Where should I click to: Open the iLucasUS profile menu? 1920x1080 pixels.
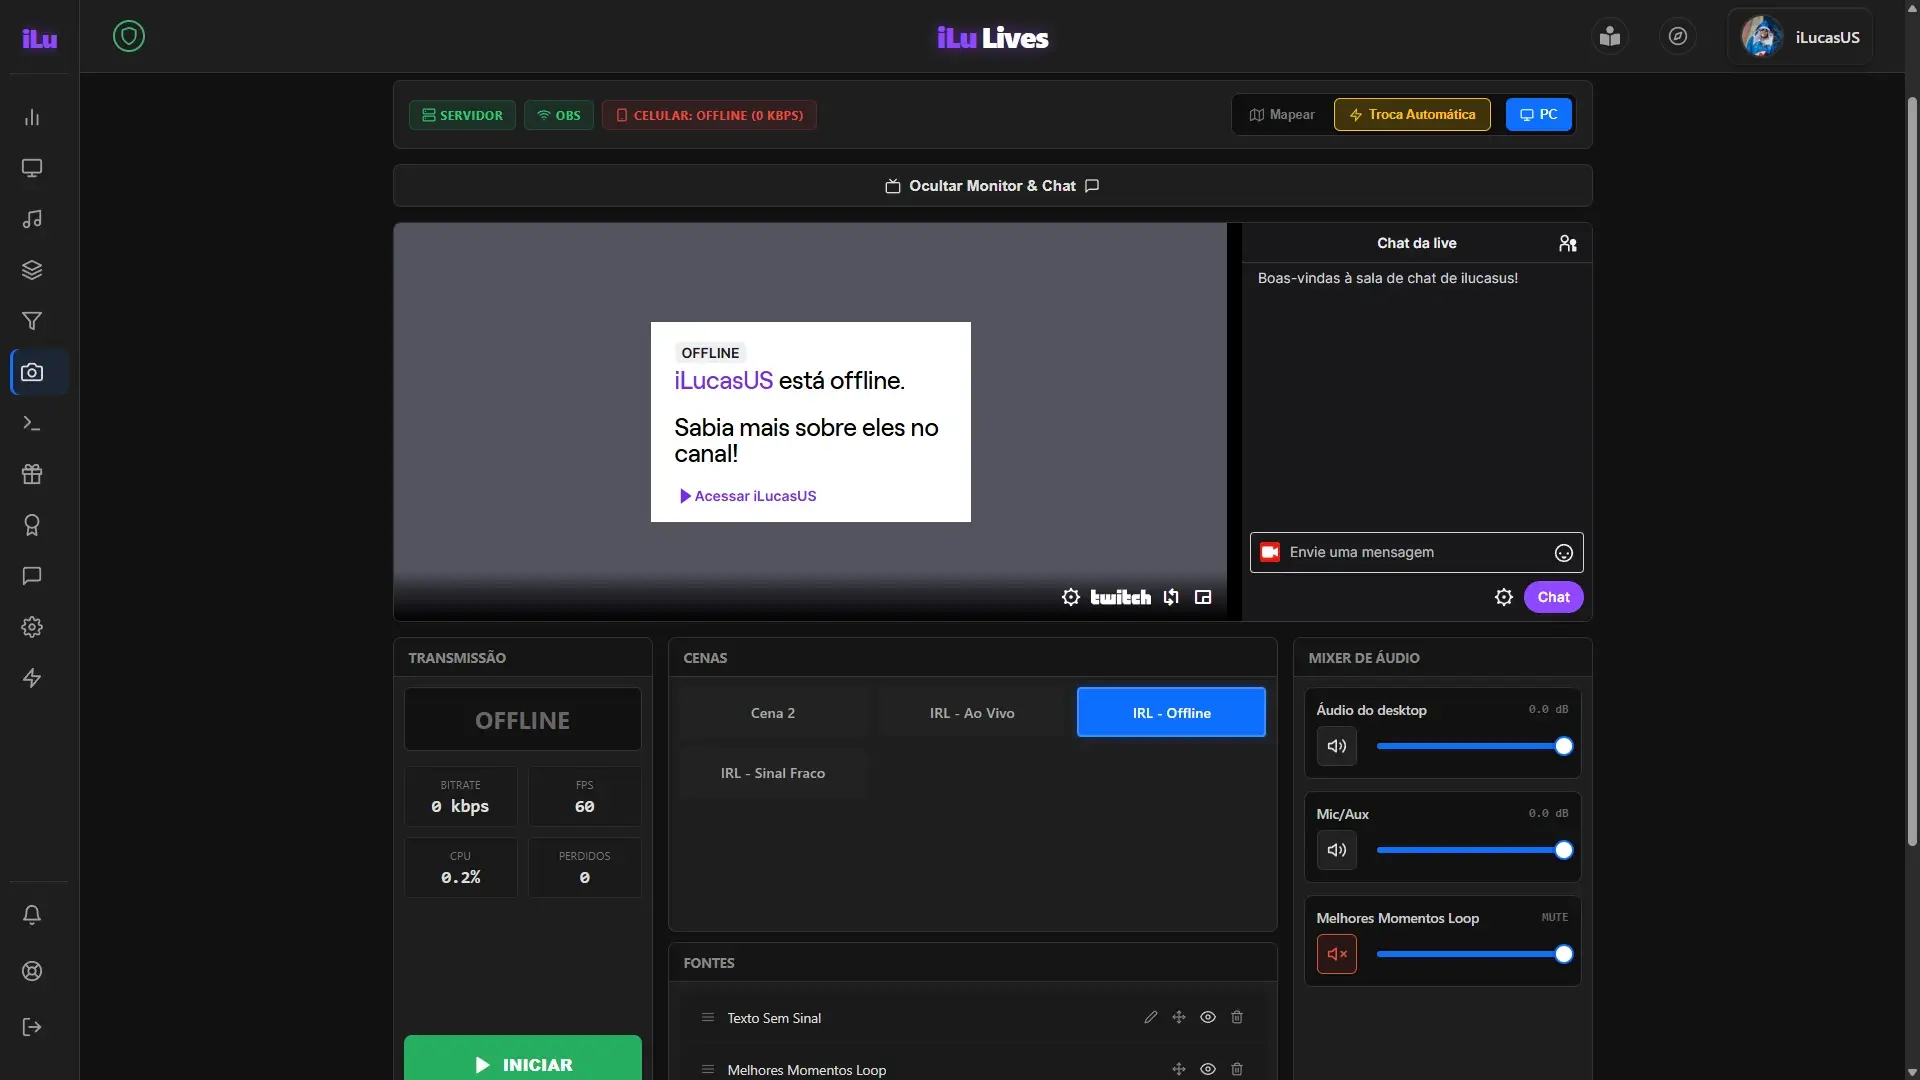click(x=1800, y=37)
